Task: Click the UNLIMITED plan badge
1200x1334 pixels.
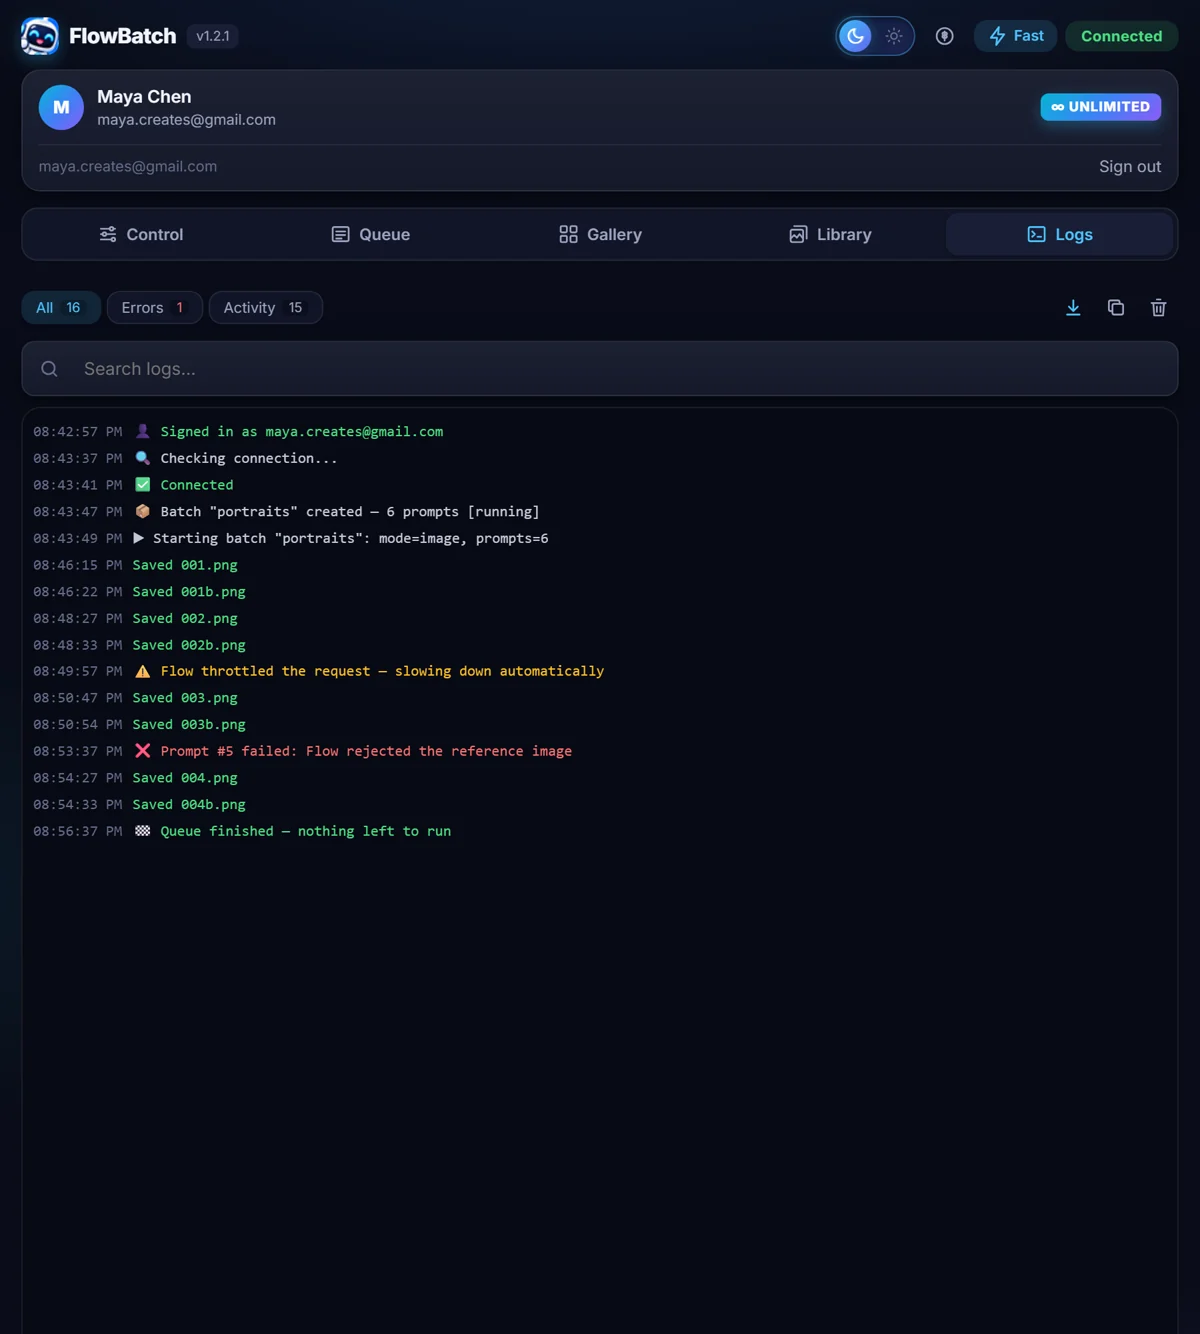Action: pos(1100,107)
